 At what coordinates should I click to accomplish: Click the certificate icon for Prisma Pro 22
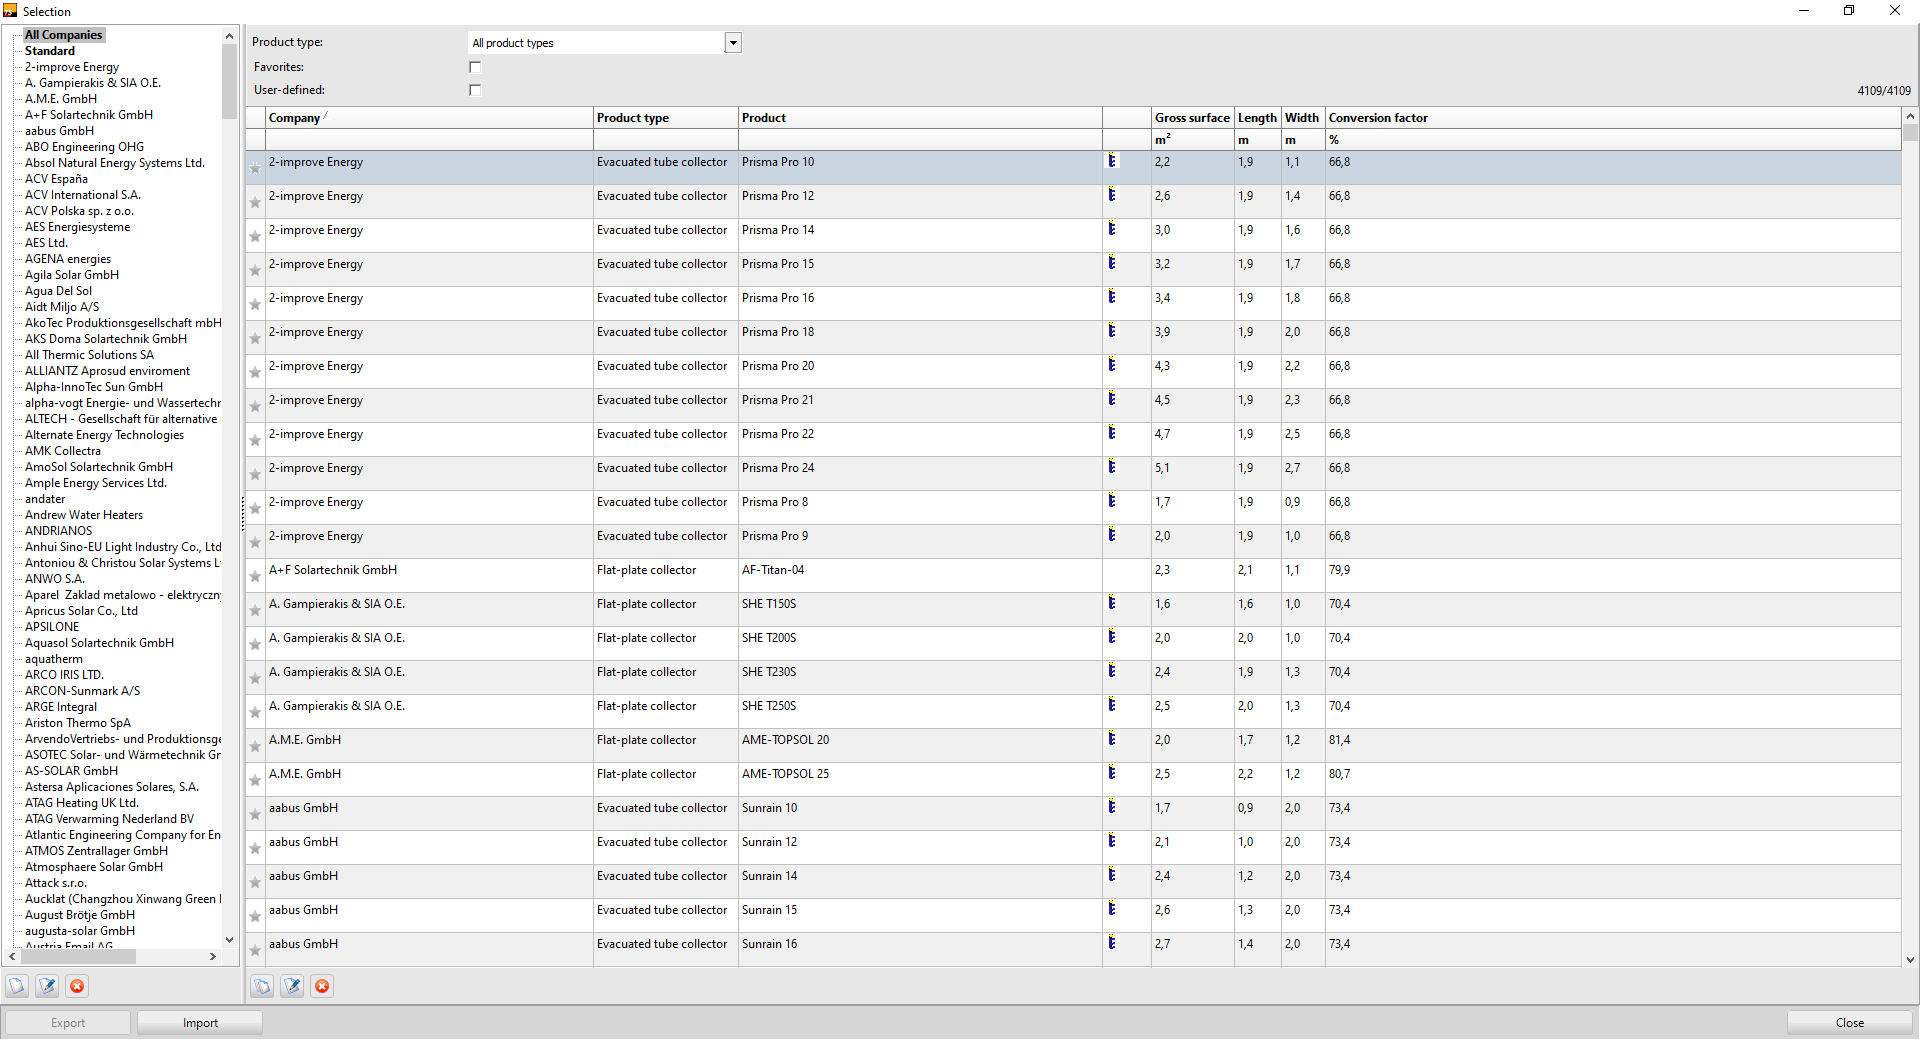1111,433
